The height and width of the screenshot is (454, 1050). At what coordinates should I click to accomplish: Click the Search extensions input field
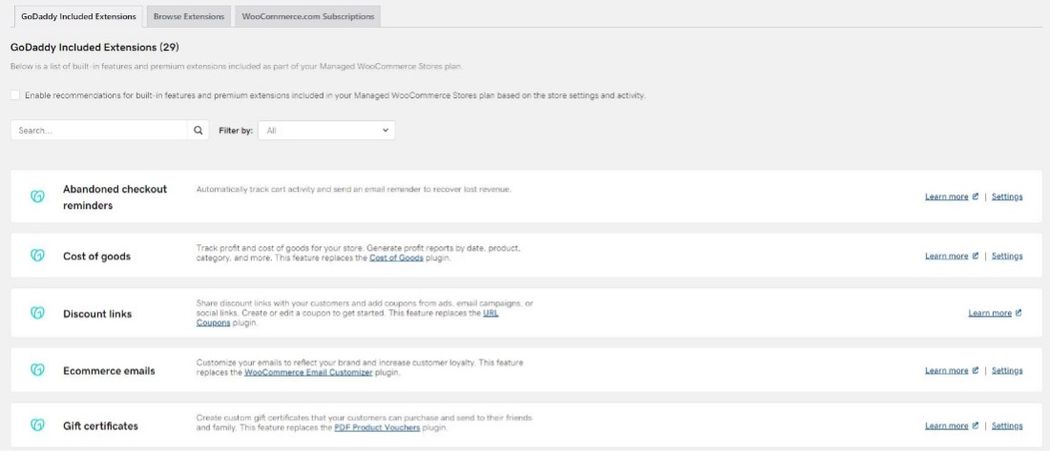tap(100, 130)
